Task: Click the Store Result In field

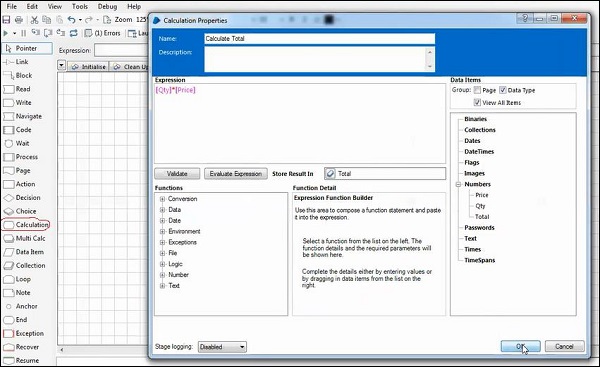Action: coord(385,174)
